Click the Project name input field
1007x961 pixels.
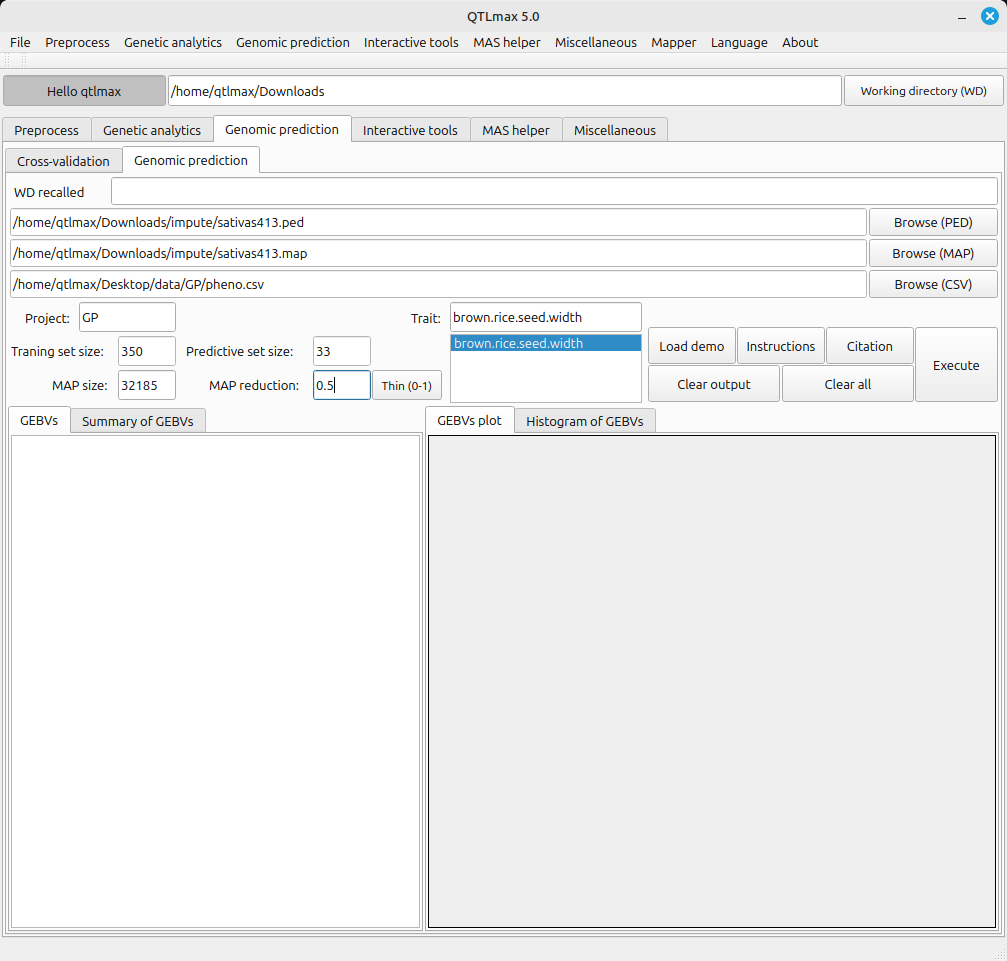tap(127, 318)
